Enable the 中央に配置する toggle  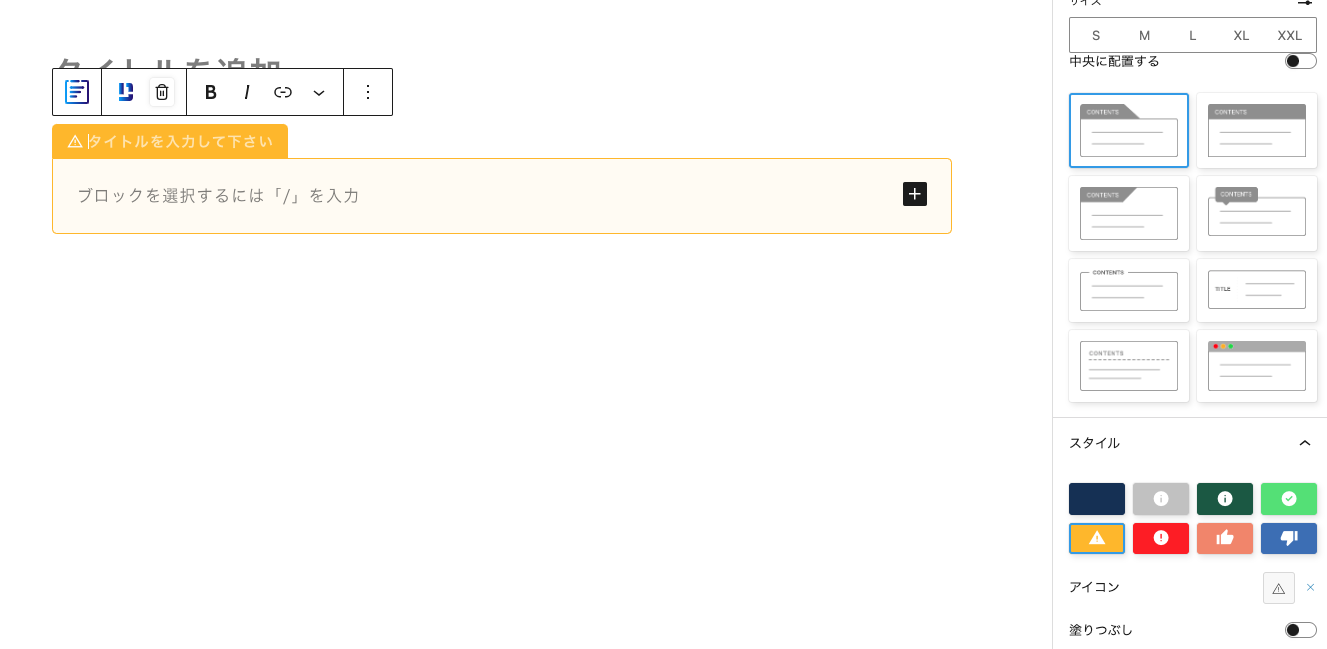pos(1300,61)
